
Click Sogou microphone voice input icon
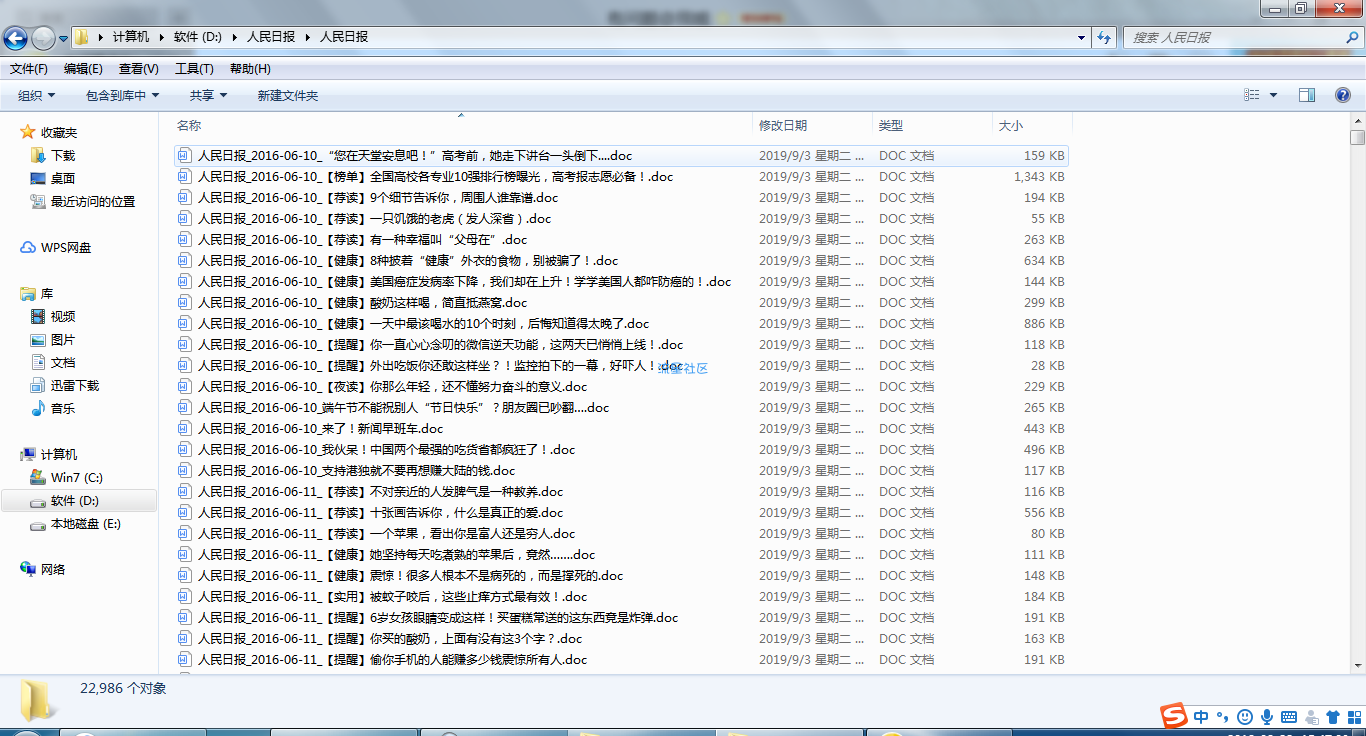(x=1266, y=716)
